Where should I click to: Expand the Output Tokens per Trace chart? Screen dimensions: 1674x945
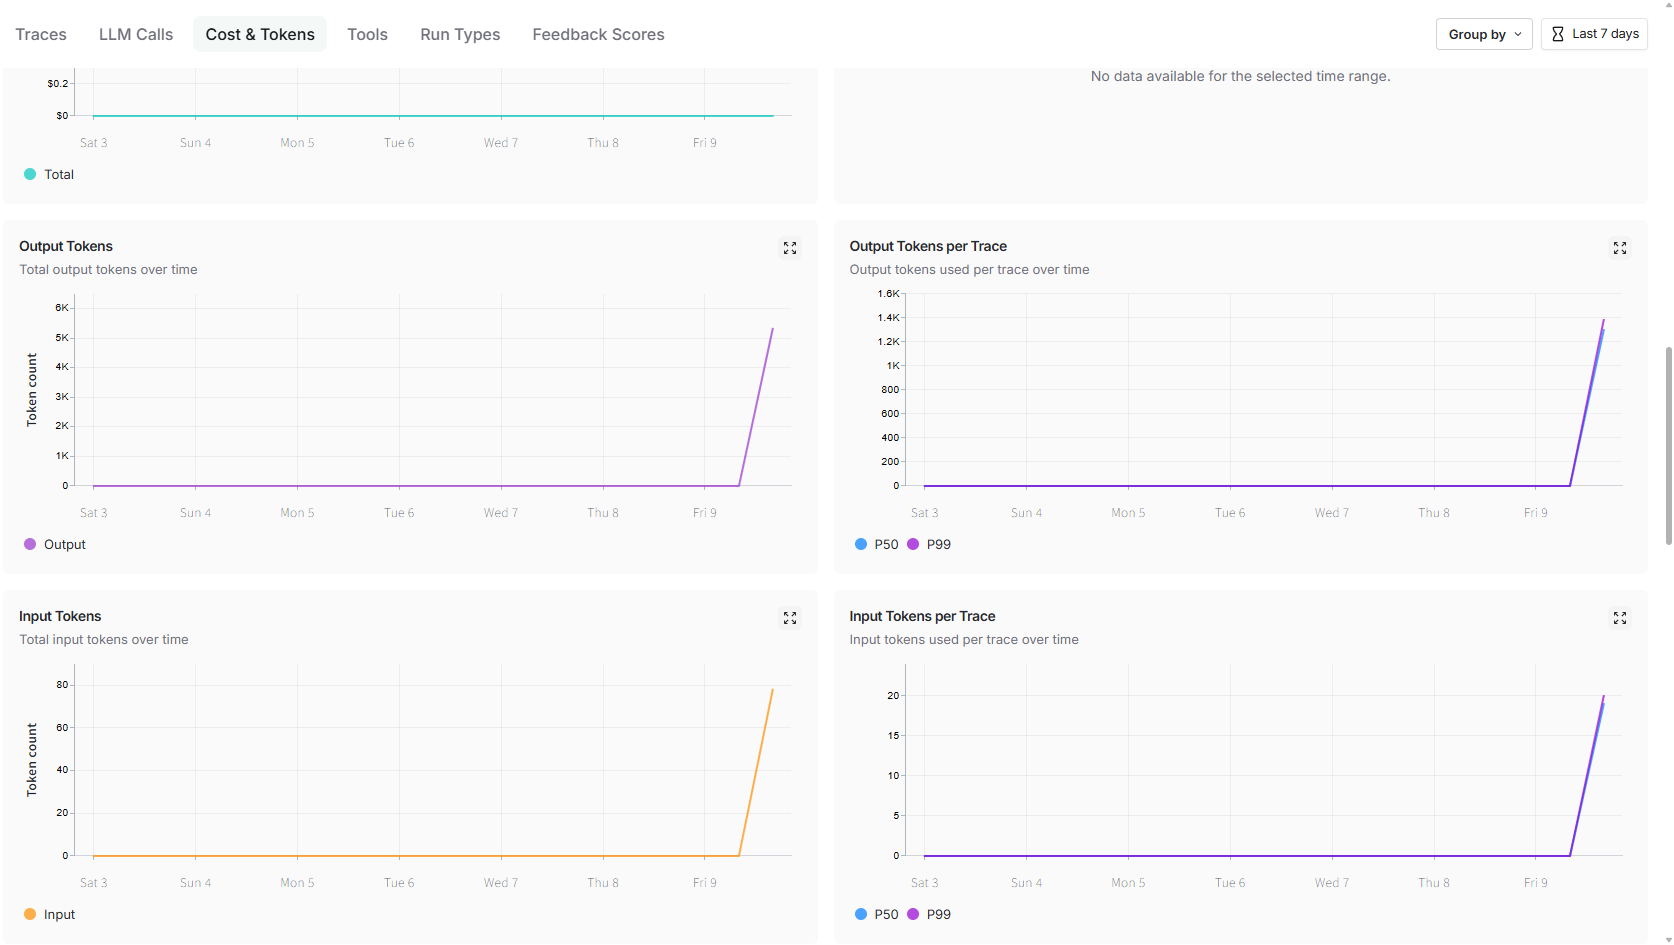(x=1620, y=248)
